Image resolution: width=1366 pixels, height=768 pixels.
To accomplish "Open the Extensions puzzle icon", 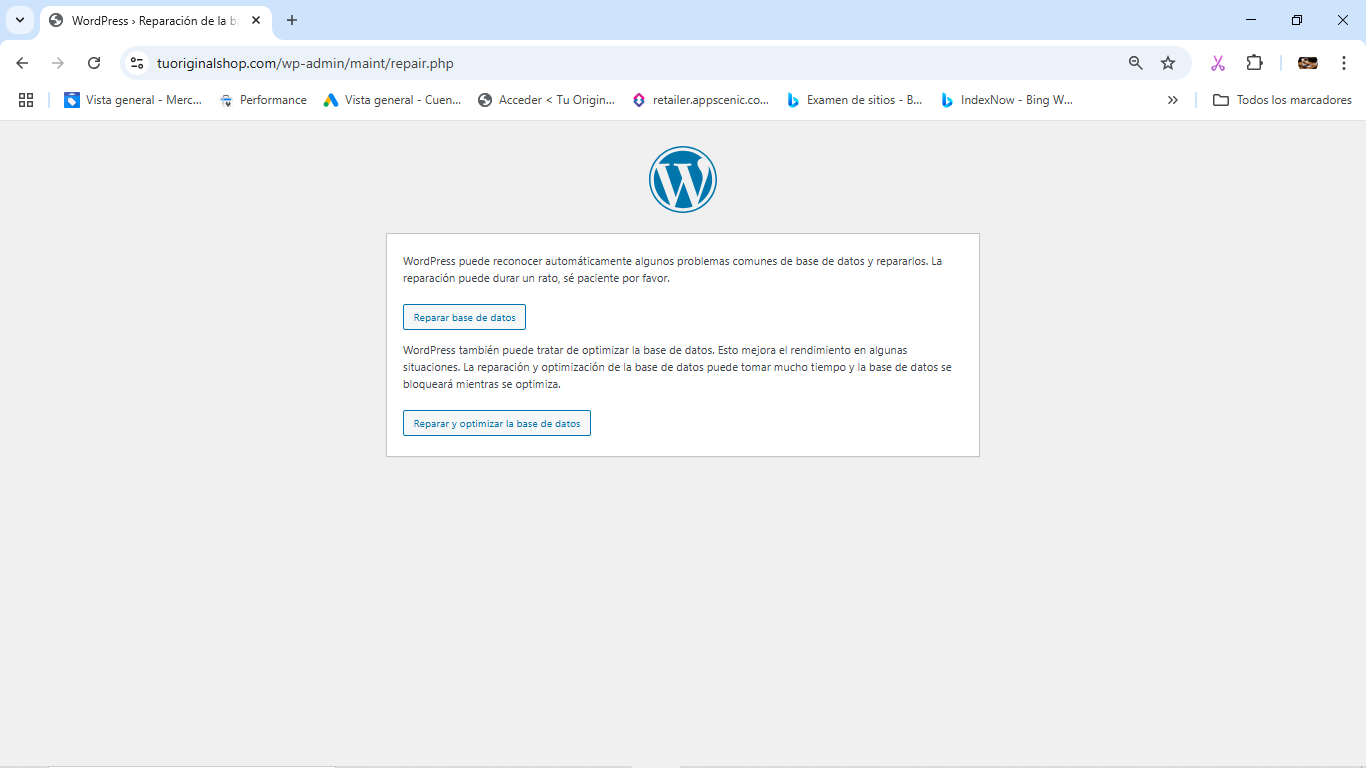I will point(1254,63).
